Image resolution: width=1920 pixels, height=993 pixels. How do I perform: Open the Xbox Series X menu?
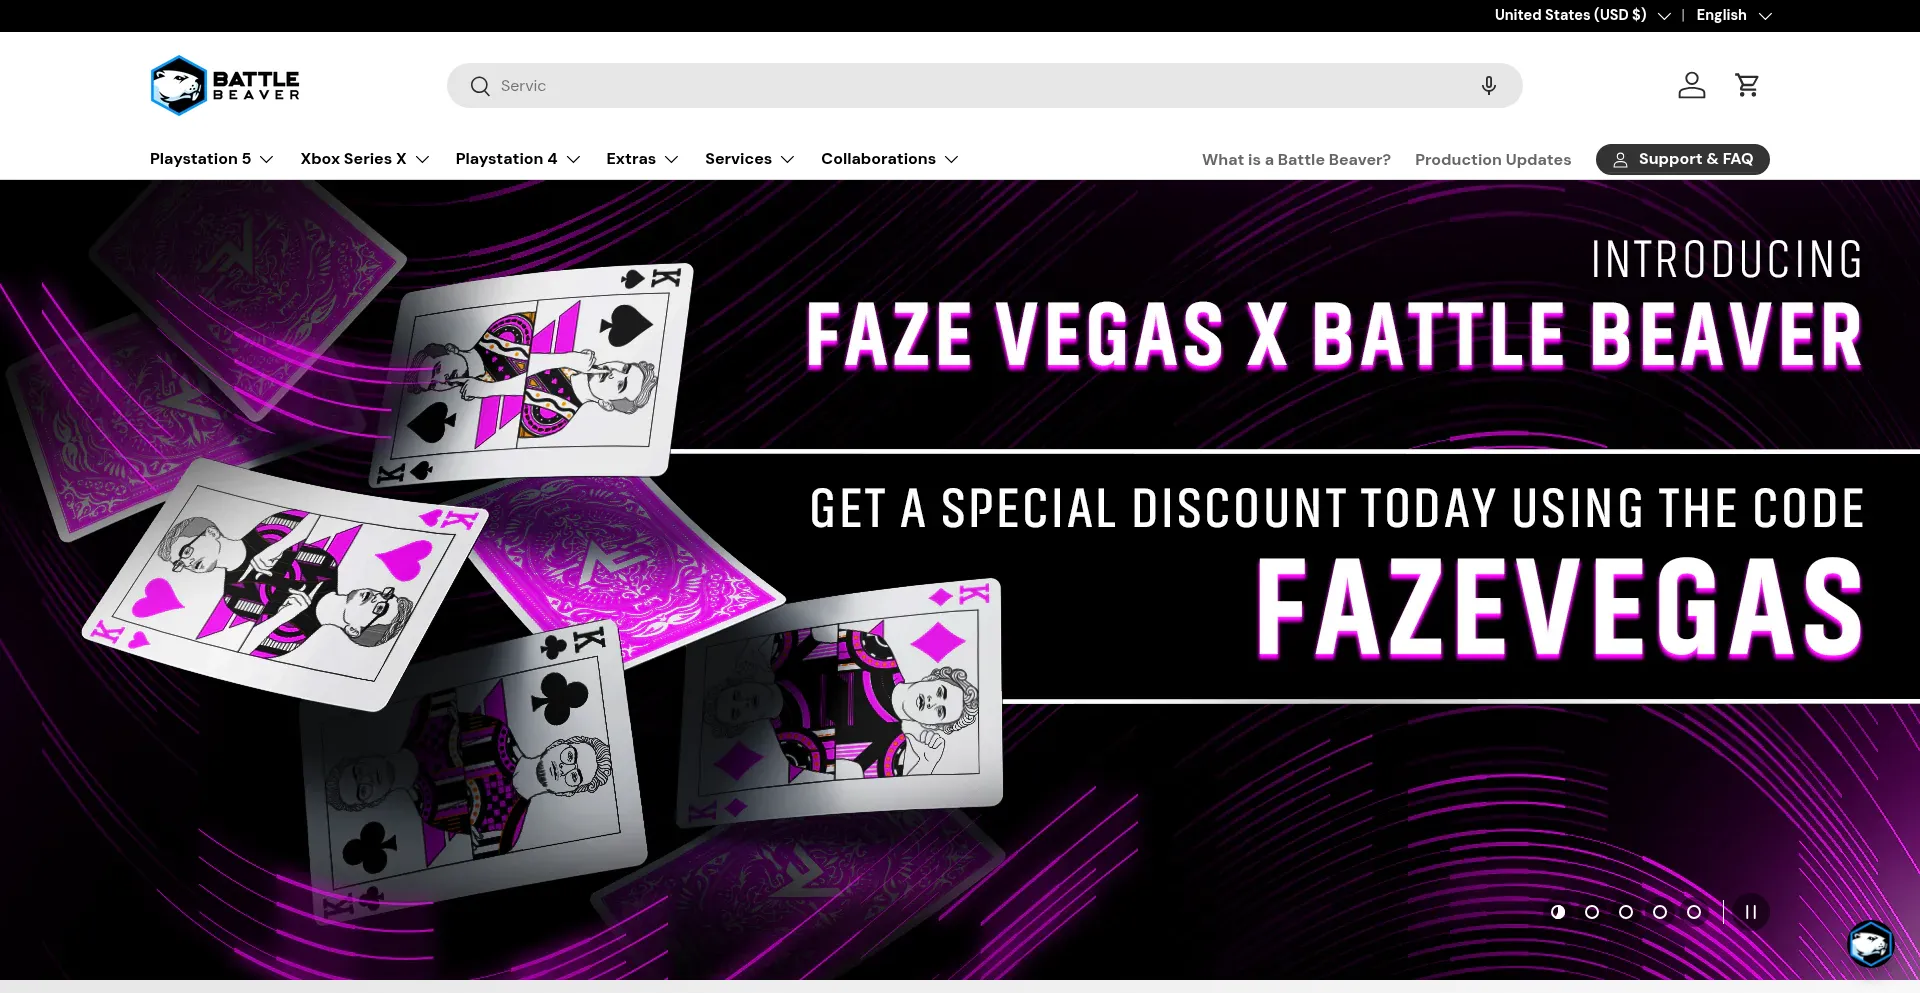pyautogui.click(x=365, y=159)
